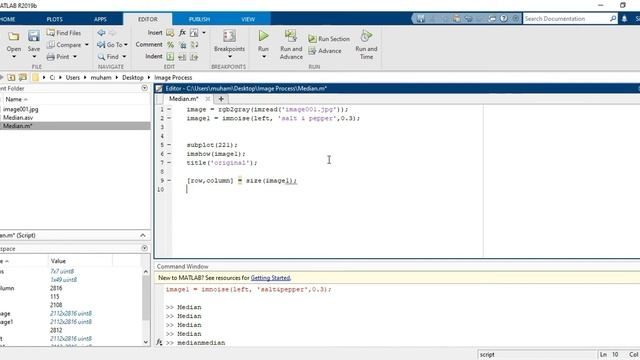The width and height of the screenshot is (640, 360).
Task: Click the uncomment icon
Action: (182, 45)
